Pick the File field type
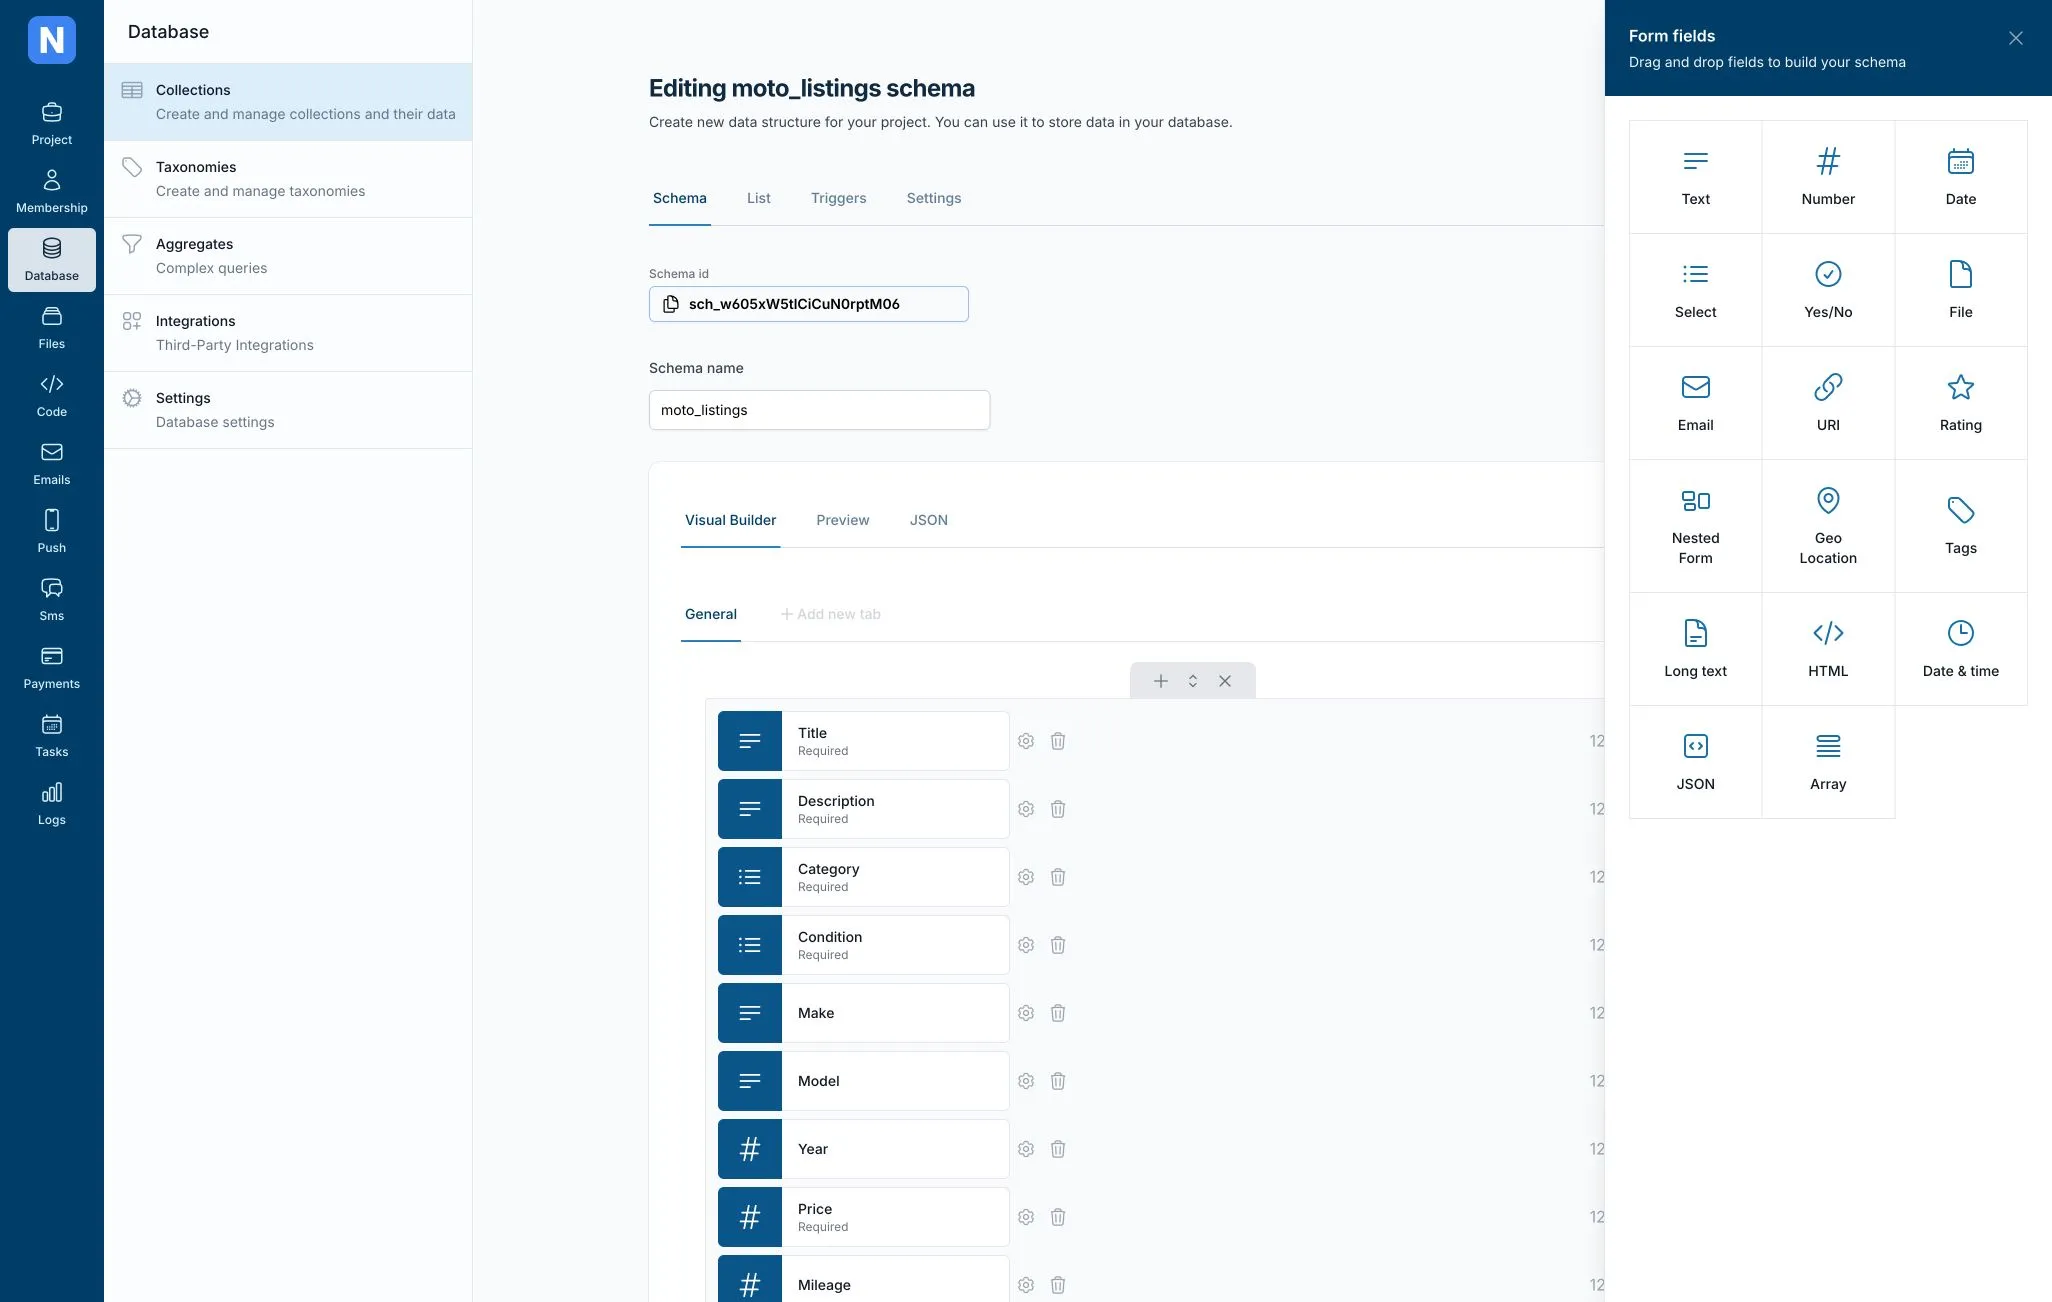The width and height of the screenshot is (2052, 1302). point(1960,290)
